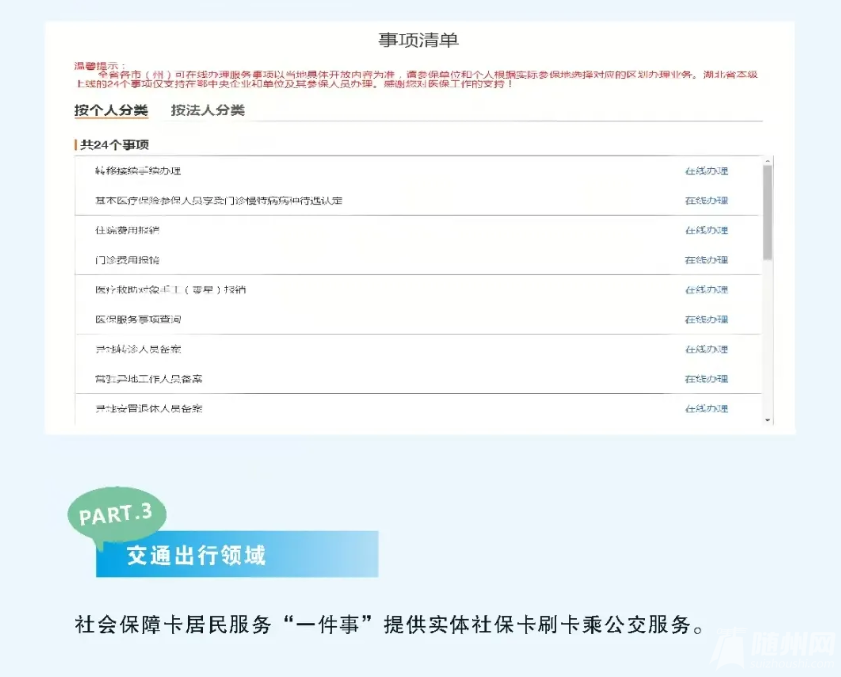
Task: Open 在线办理 for 转移接续手续办理
Action: pyautogui.click(x=706, y=171)
